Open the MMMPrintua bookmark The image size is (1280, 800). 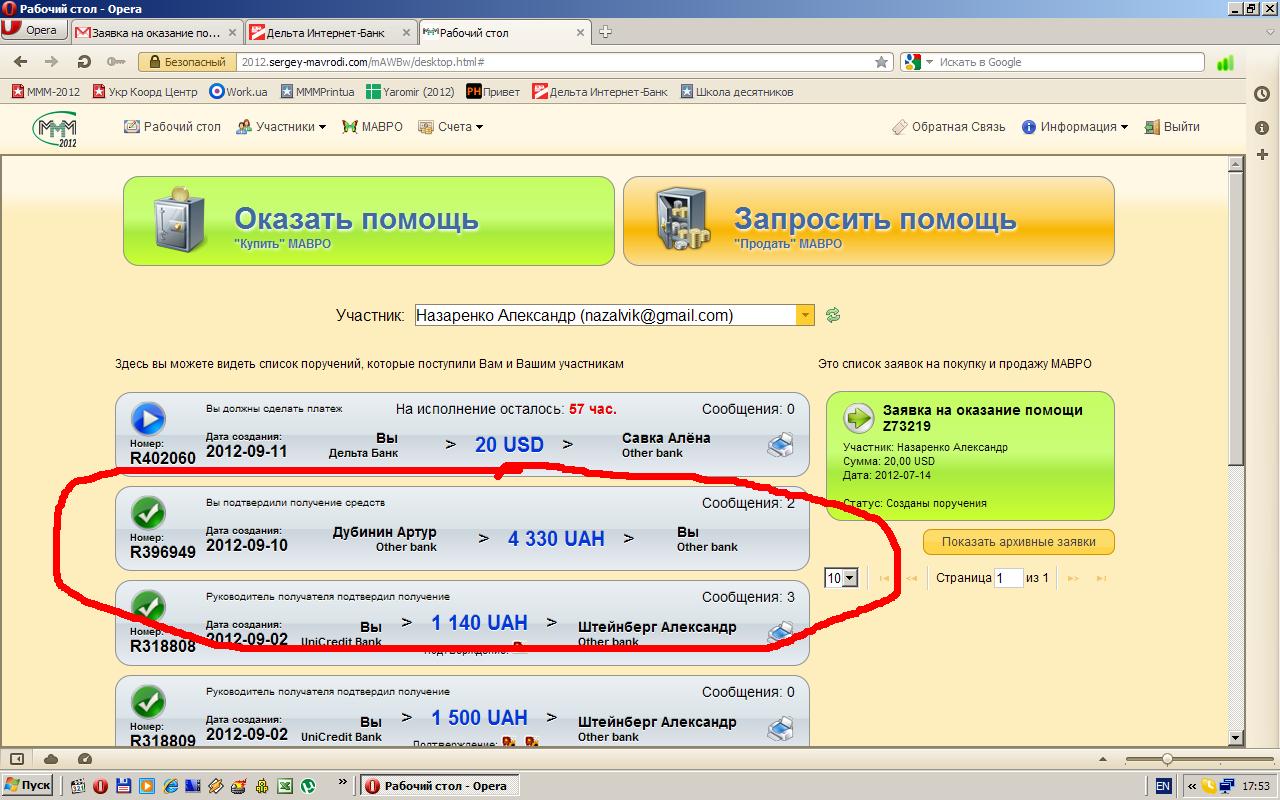317,92
